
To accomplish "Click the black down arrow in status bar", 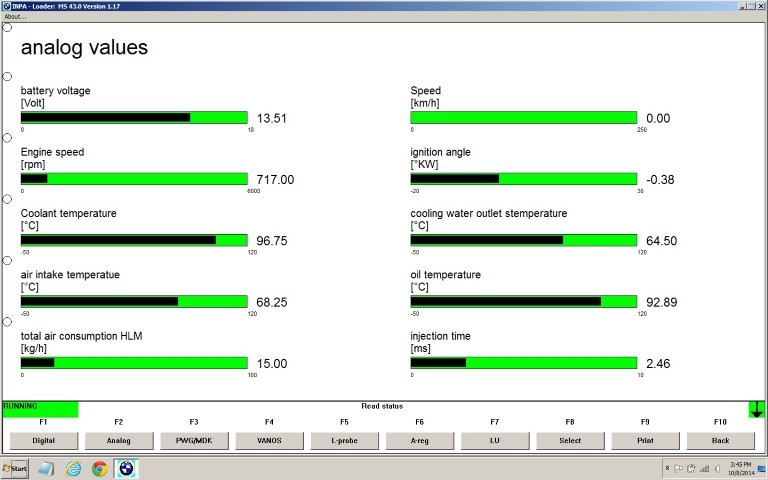I will point(756,409).
